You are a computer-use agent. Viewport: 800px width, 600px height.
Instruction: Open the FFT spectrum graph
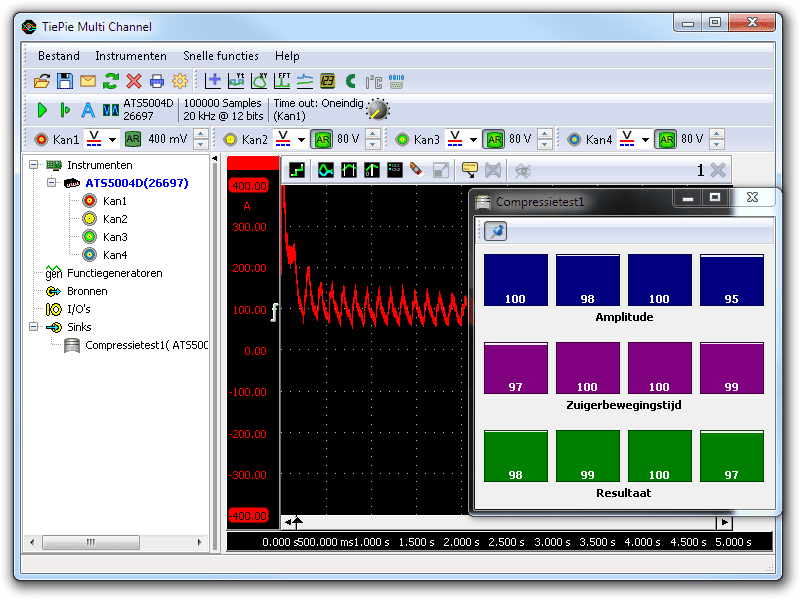282,81
